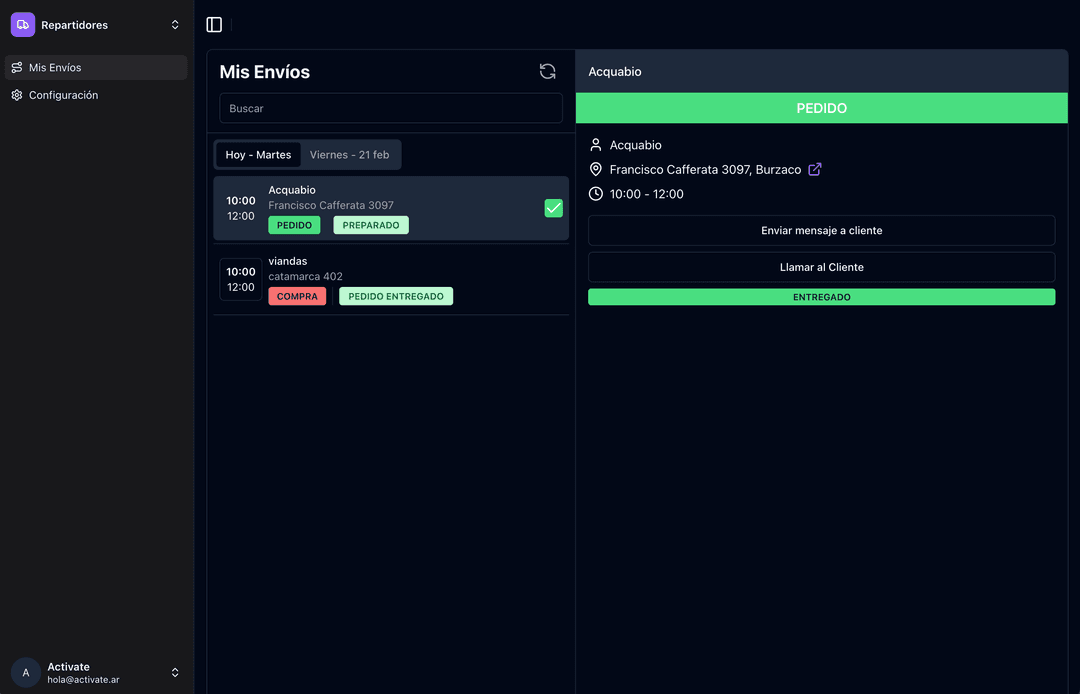Open the Activate account chevron menu

point(175,672)
